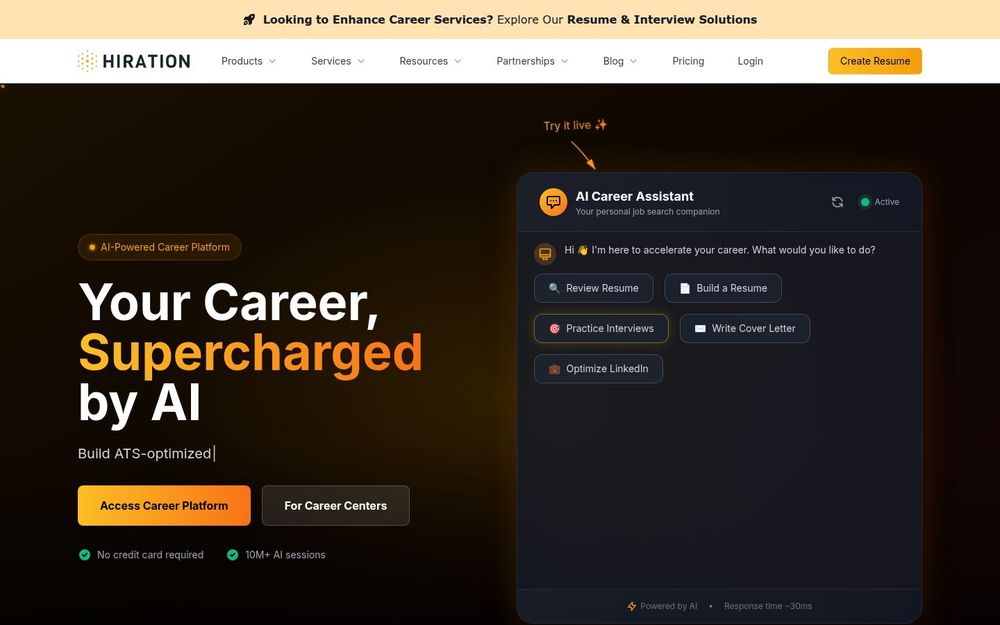Click the 'Build ATS-optimized' tagline text
Screen dimensions: 1000x625
[x=144, y=453]
